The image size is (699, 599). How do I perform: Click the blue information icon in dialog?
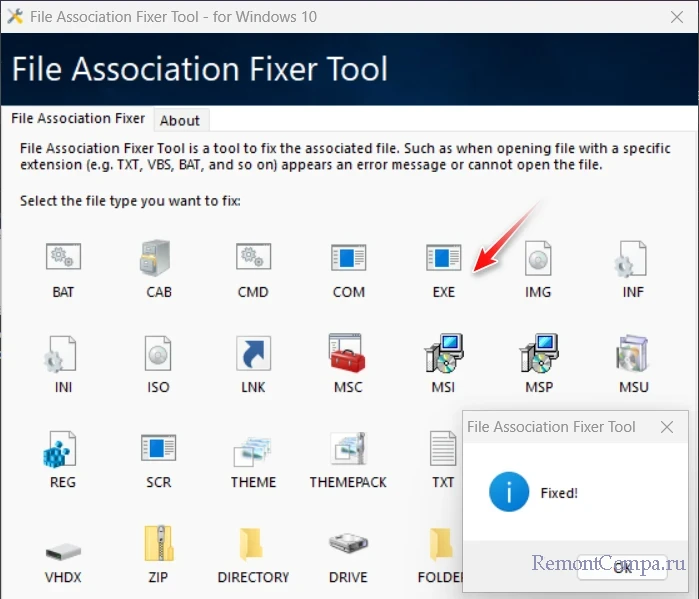click(509, 492)
